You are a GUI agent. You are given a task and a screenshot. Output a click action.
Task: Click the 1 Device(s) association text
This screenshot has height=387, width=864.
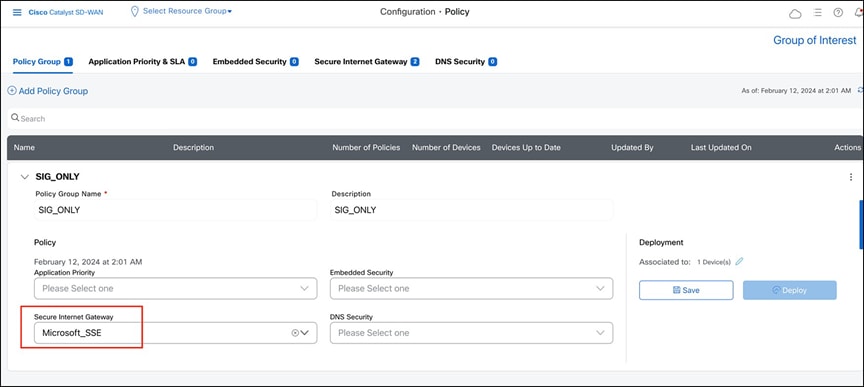tap(715, 262)
